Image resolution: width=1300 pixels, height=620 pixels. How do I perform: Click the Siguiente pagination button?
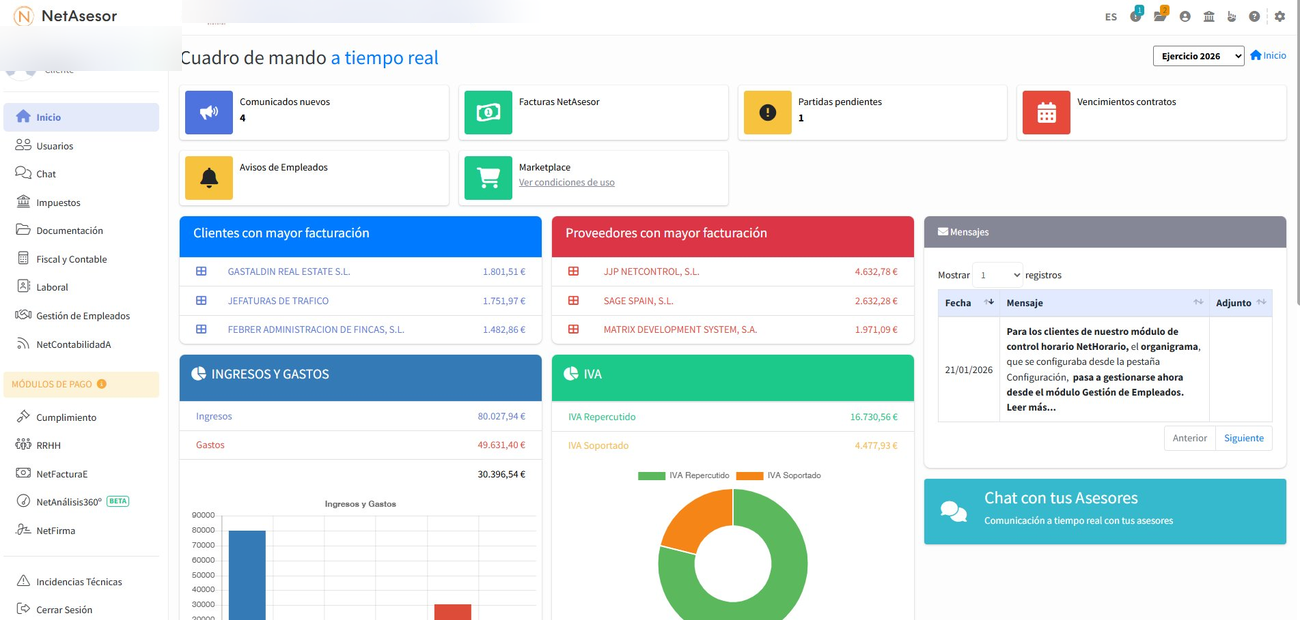click(x=1243, y=438)
